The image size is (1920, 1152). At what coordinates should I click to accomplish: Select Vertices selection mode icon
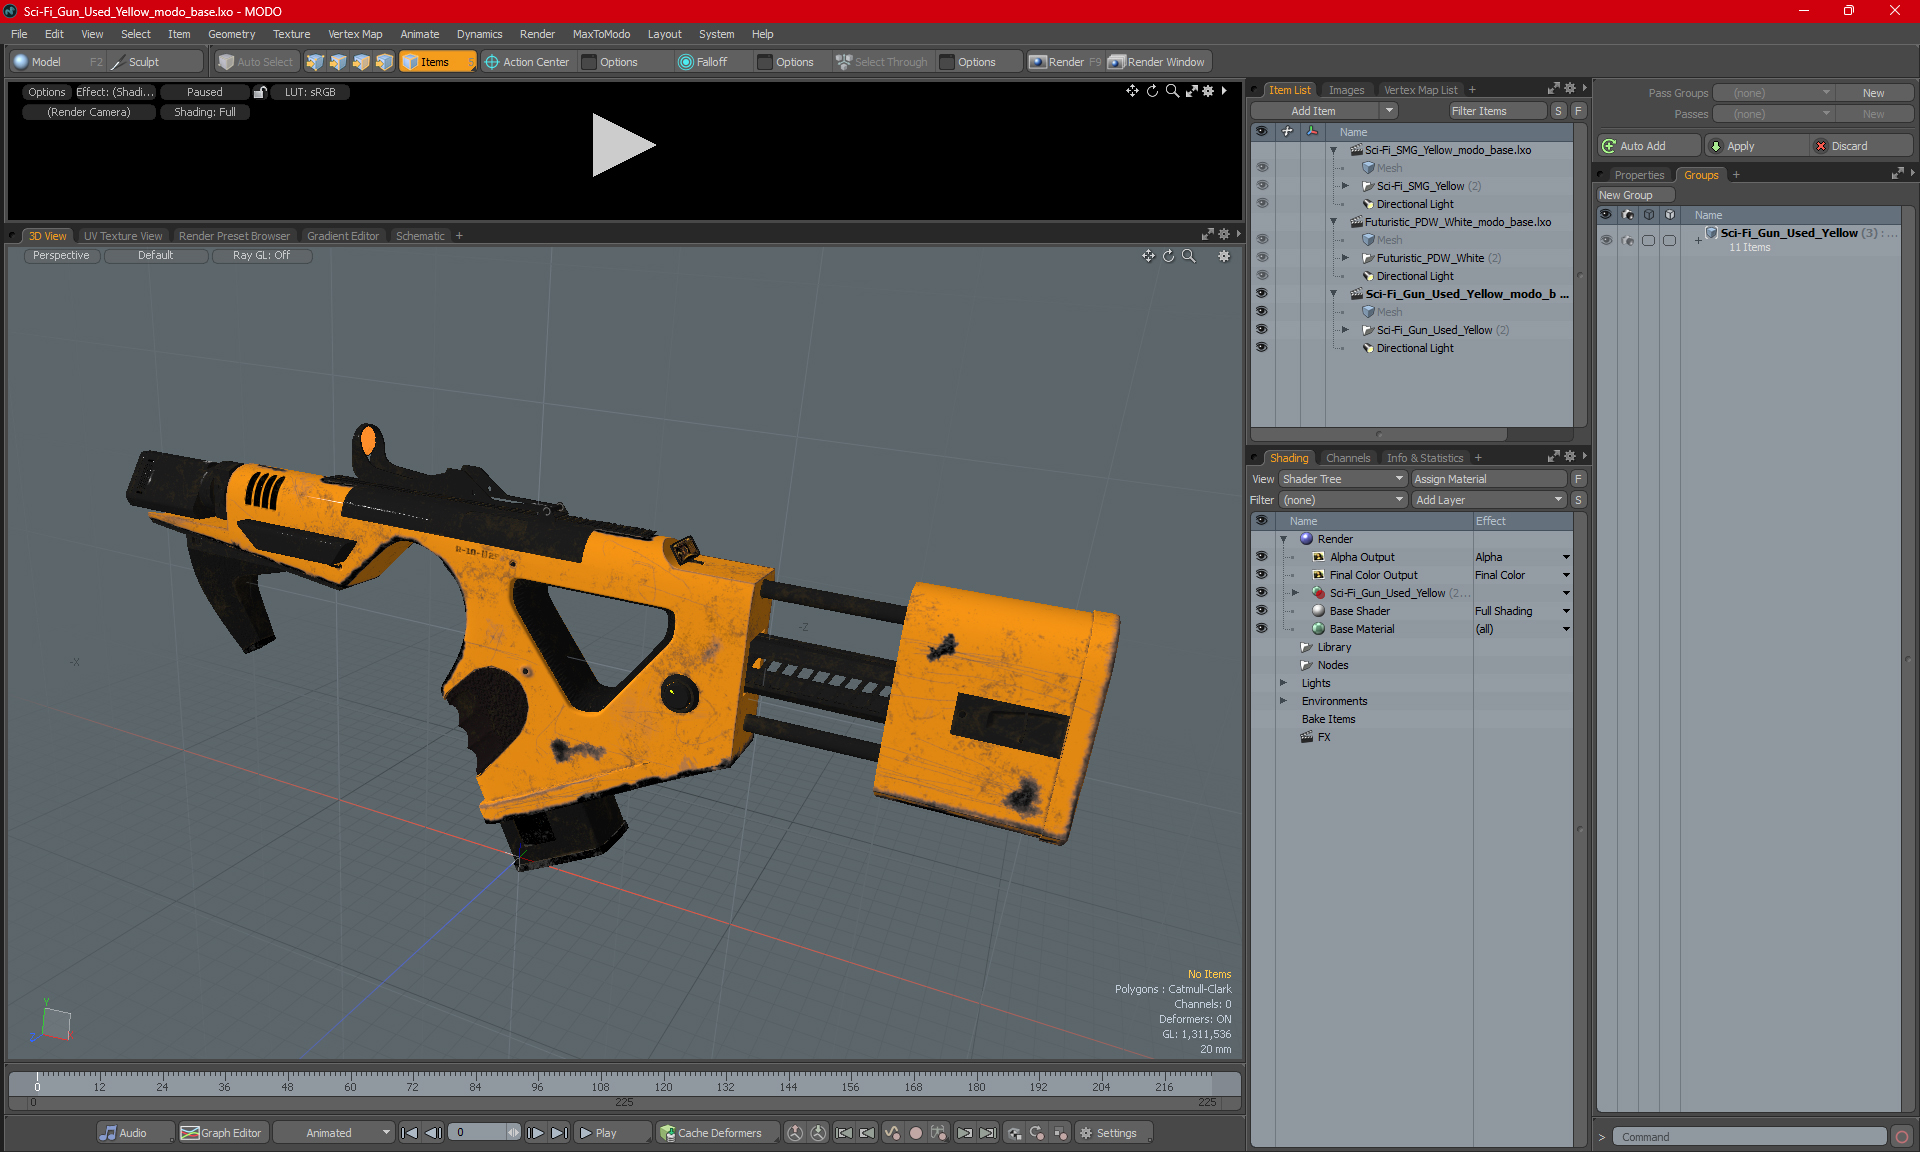[315, 62]
